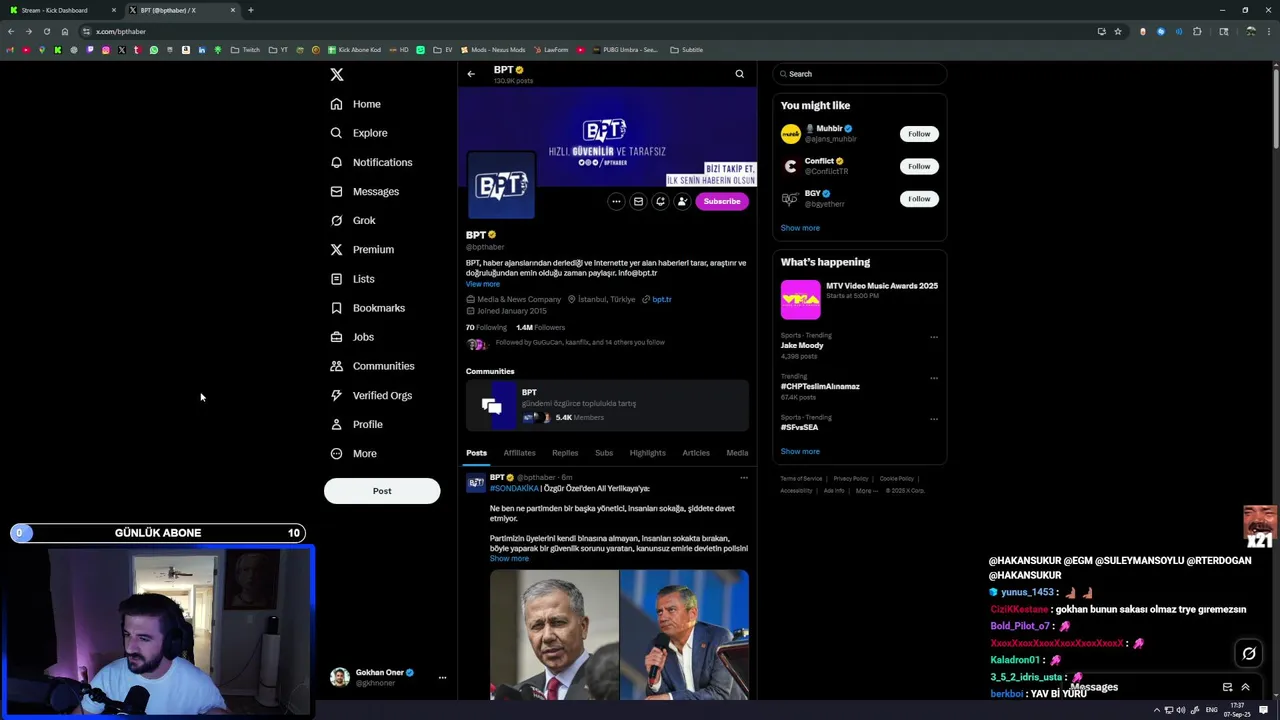
Task: Open Premium in the X sidebar
Action: pos(362,249)
